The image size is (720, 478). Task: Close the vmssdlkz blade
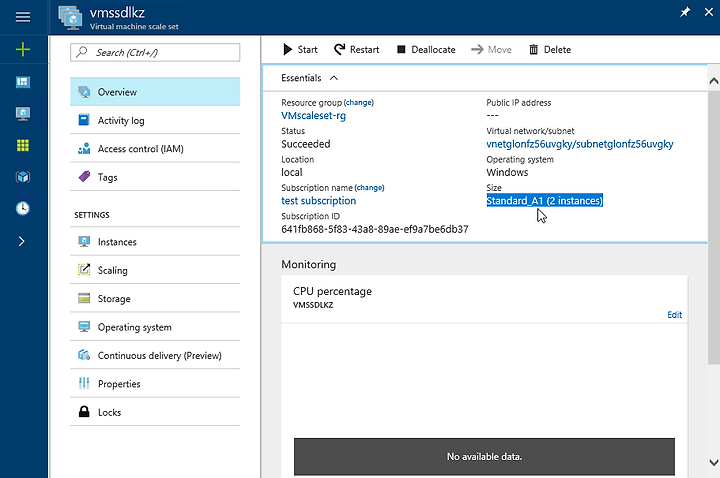709,12
